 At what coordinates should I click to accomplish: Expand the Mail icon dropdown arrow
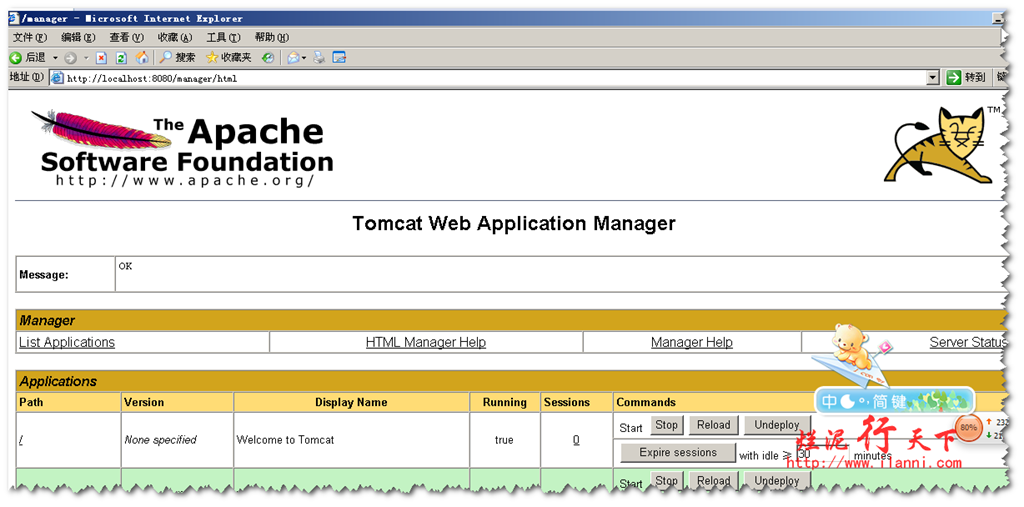pyautogui.click(x=305, y=58)
